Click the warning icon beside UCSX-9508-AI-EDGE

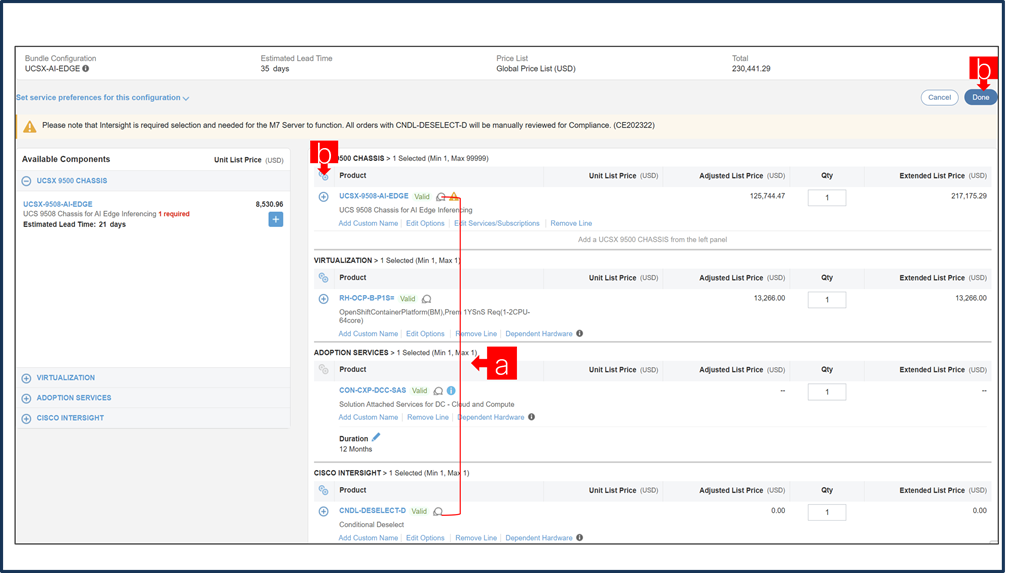point(454,196)
